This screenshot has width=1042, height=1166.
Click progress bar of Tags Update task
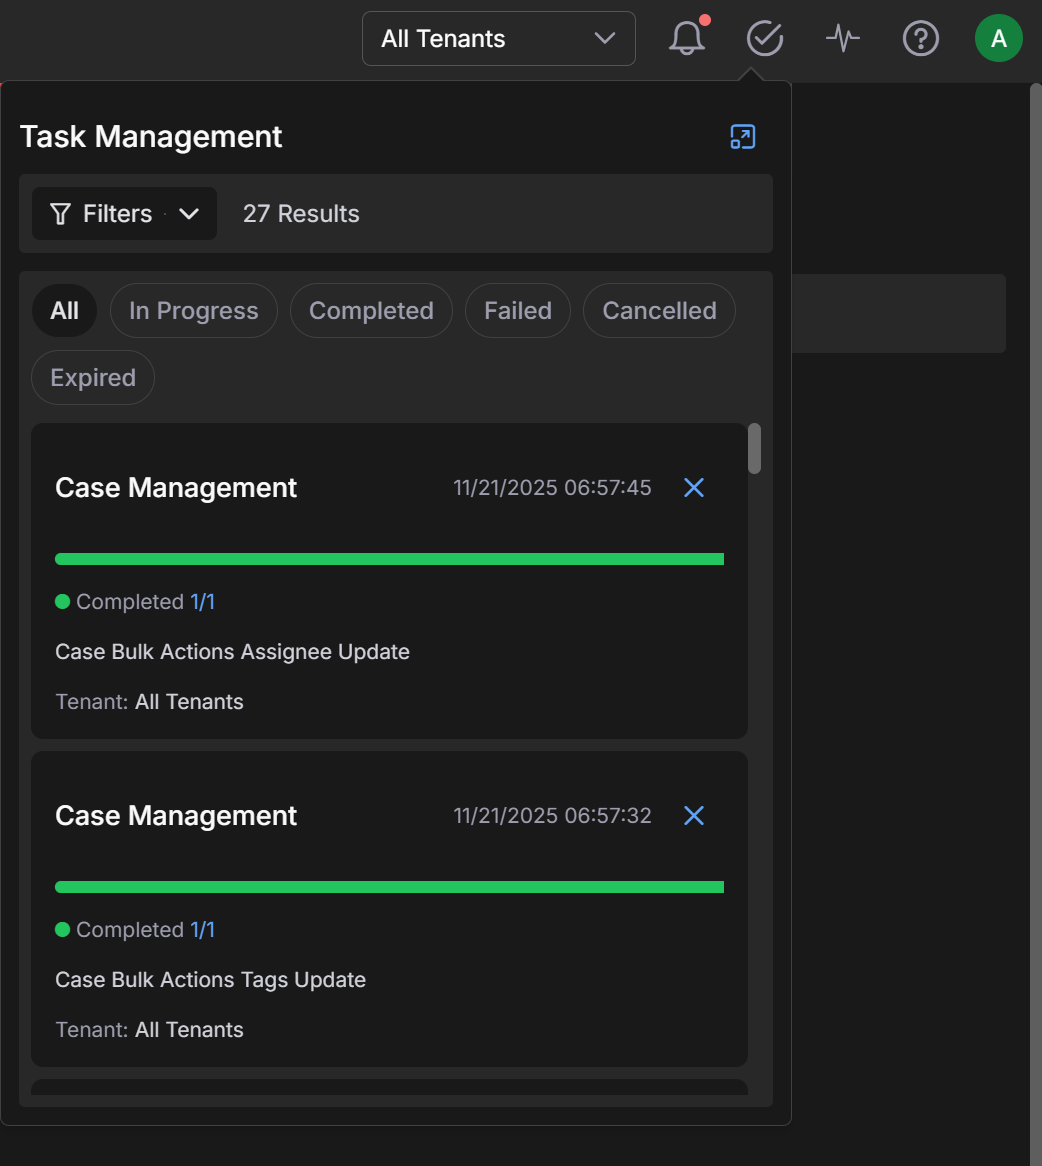(389, 887)
